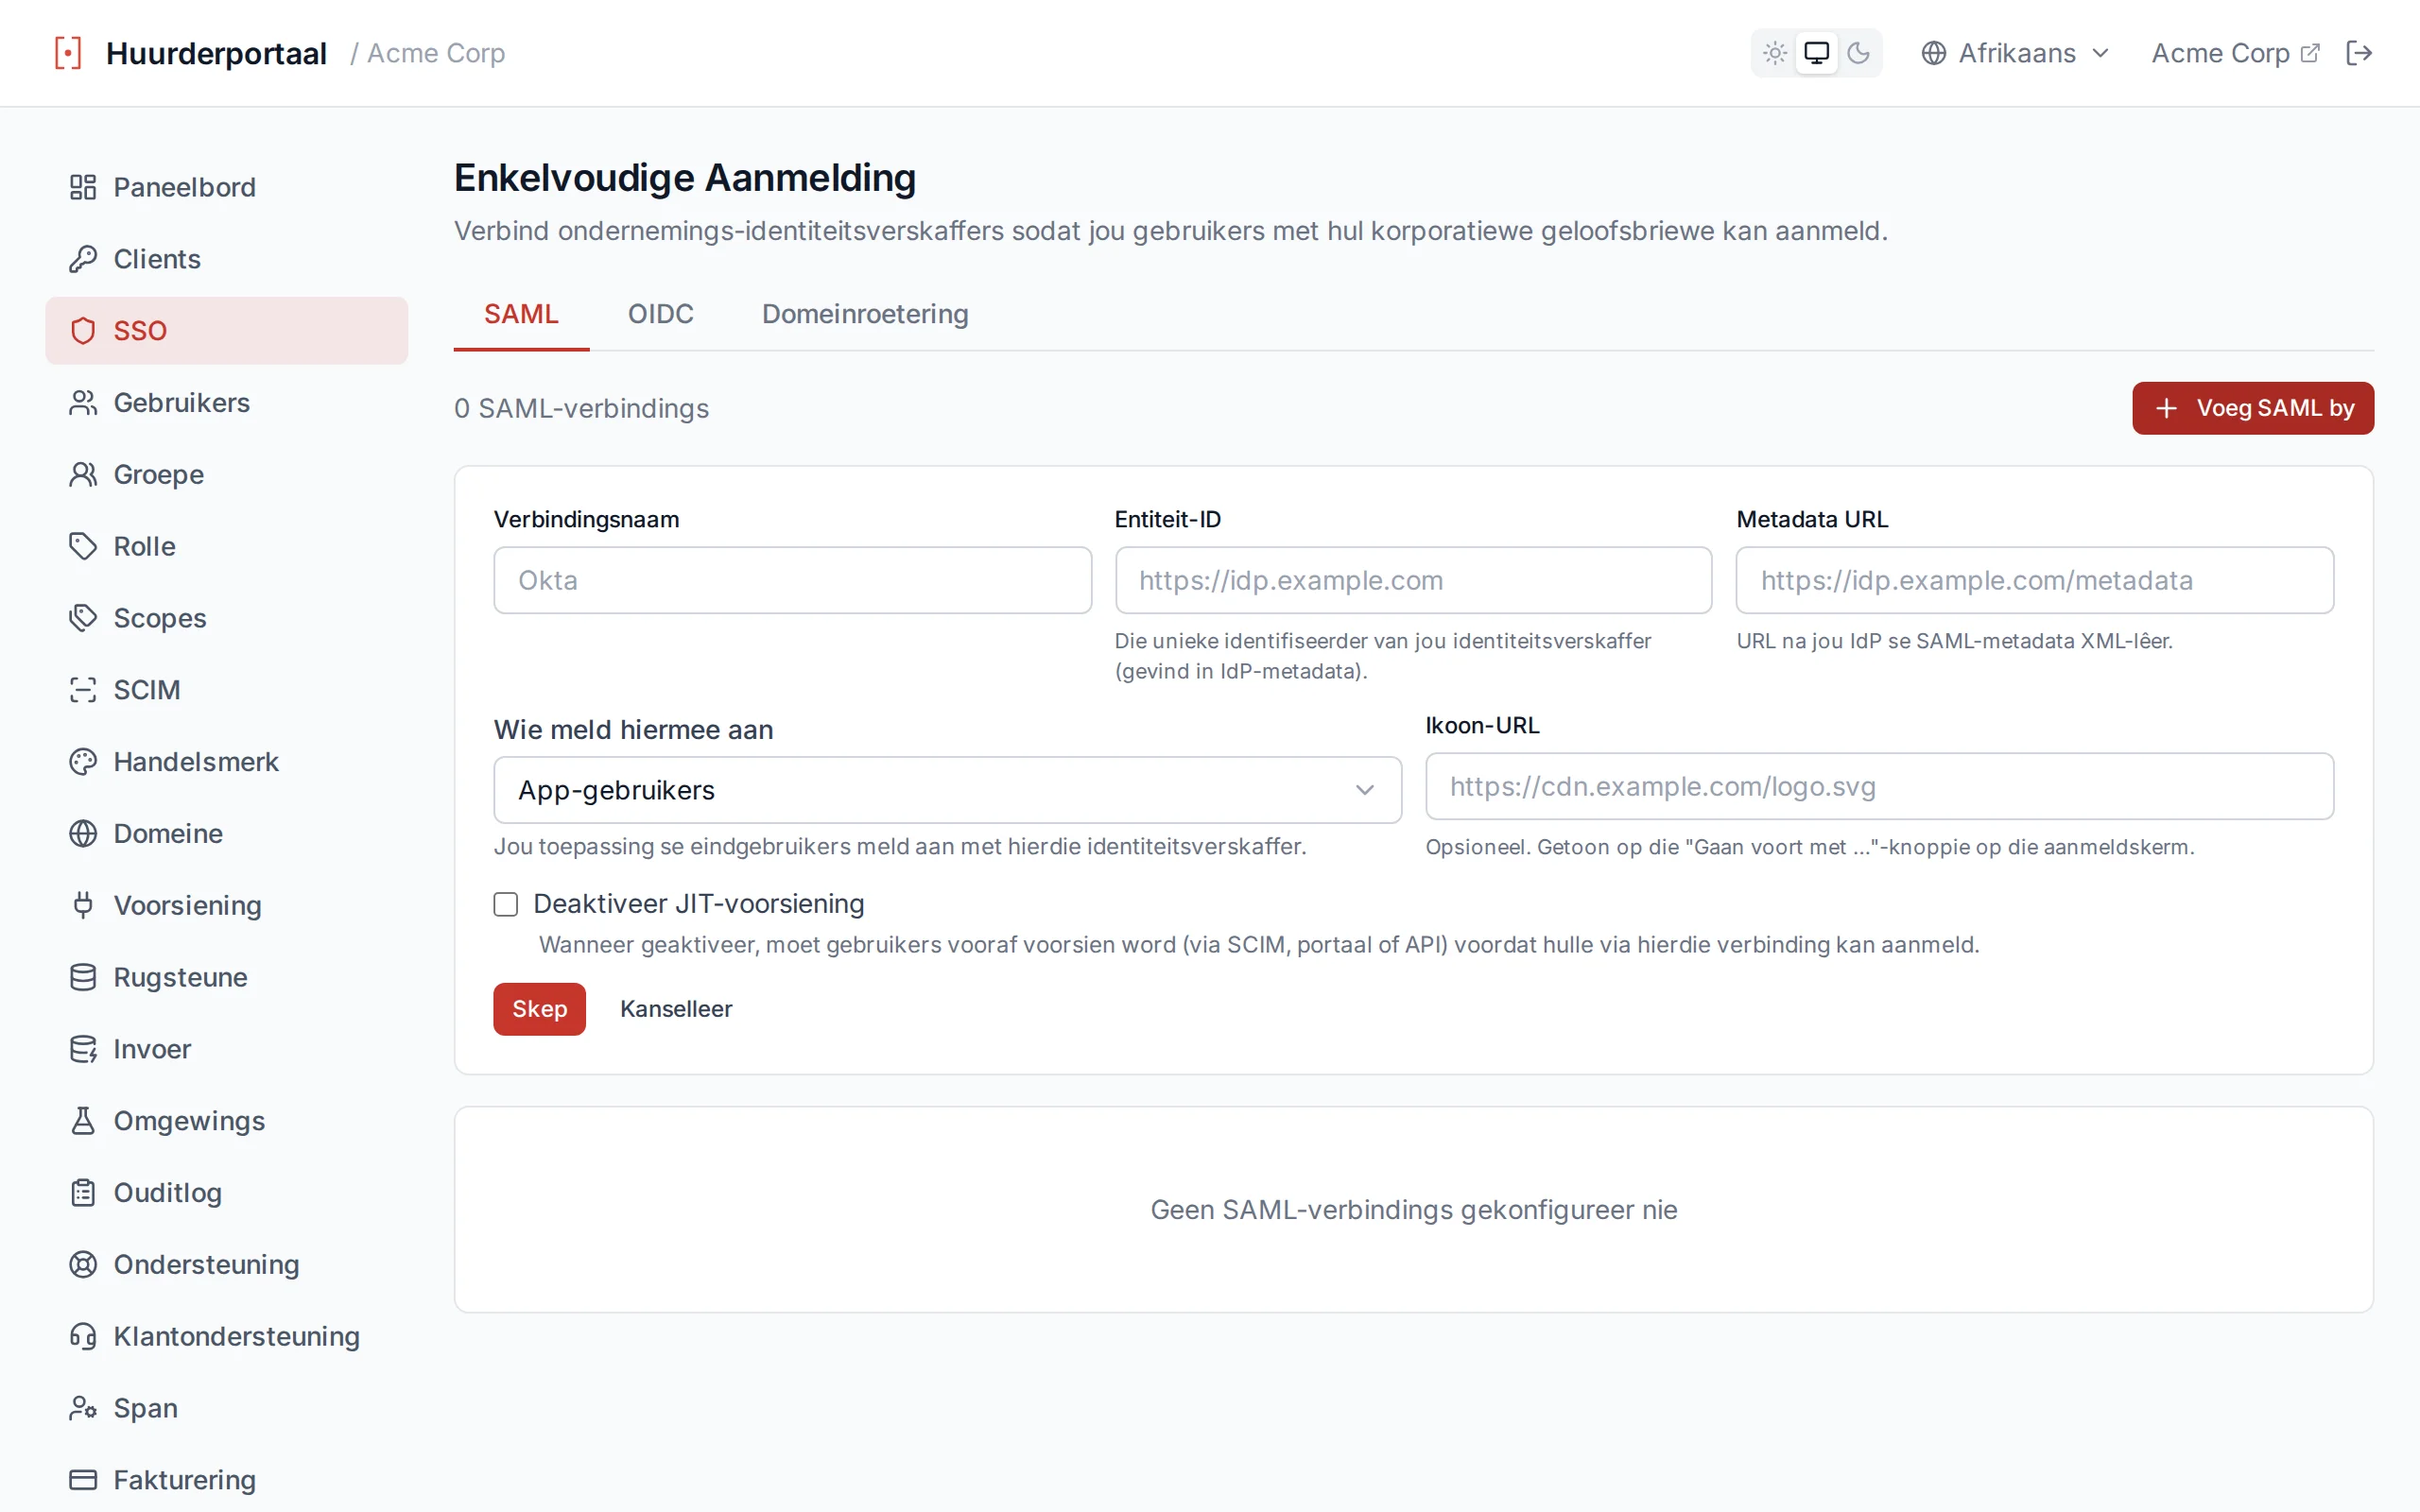
Task: Click the globe icon beside Afrikaans
Action: tap(1933, 53)
